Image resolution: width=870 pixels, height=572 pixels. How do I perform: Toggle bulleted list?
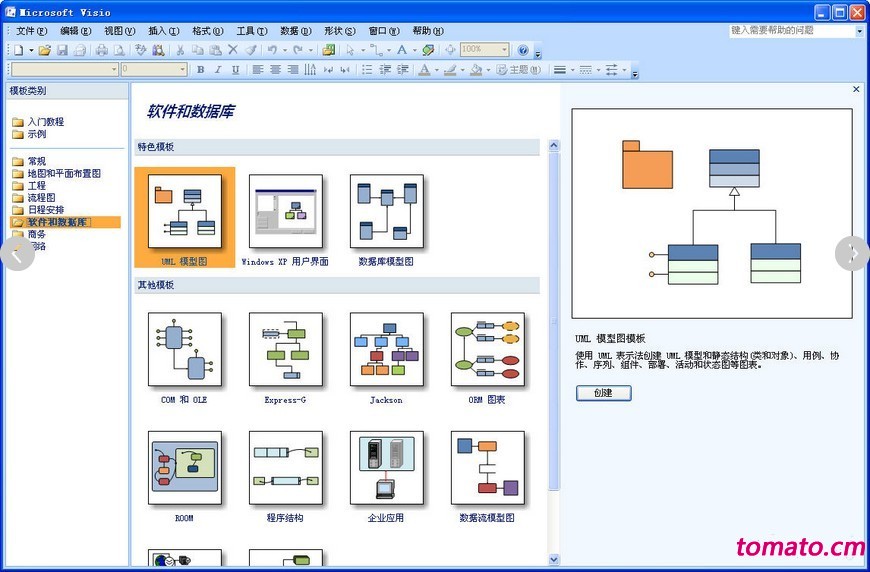pos(367,70)
